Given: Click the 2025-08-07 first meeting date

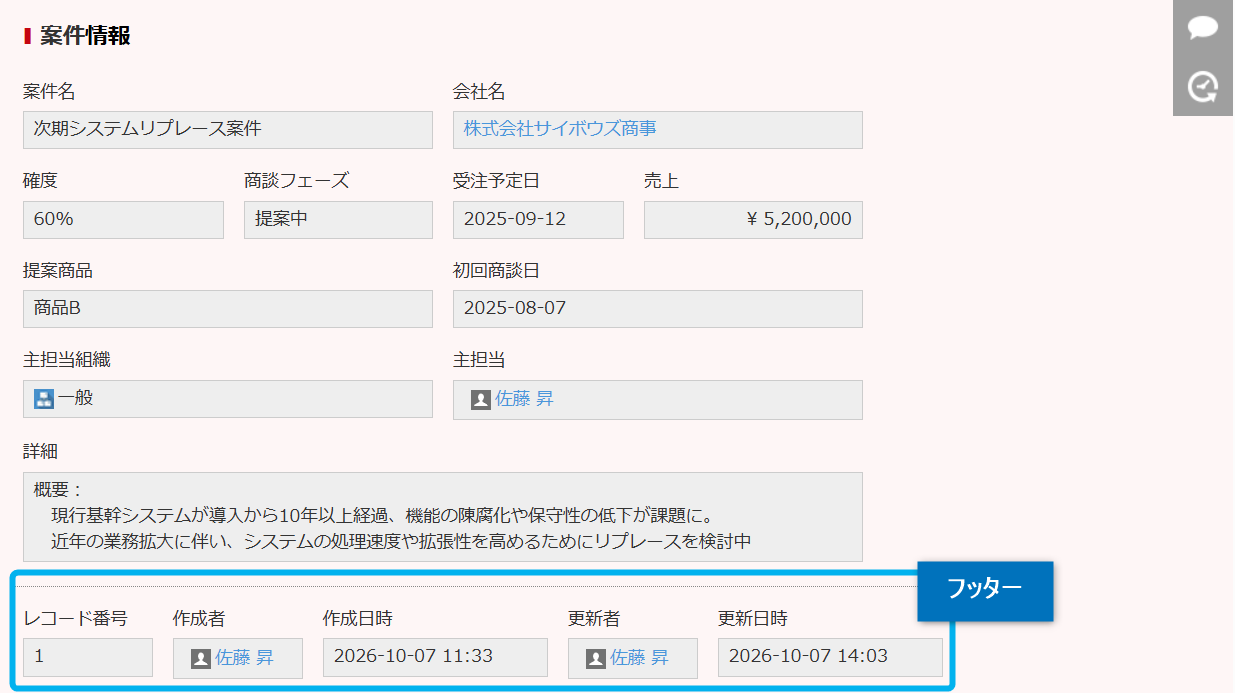Looking at the screenshot, I should click(515, 308).
